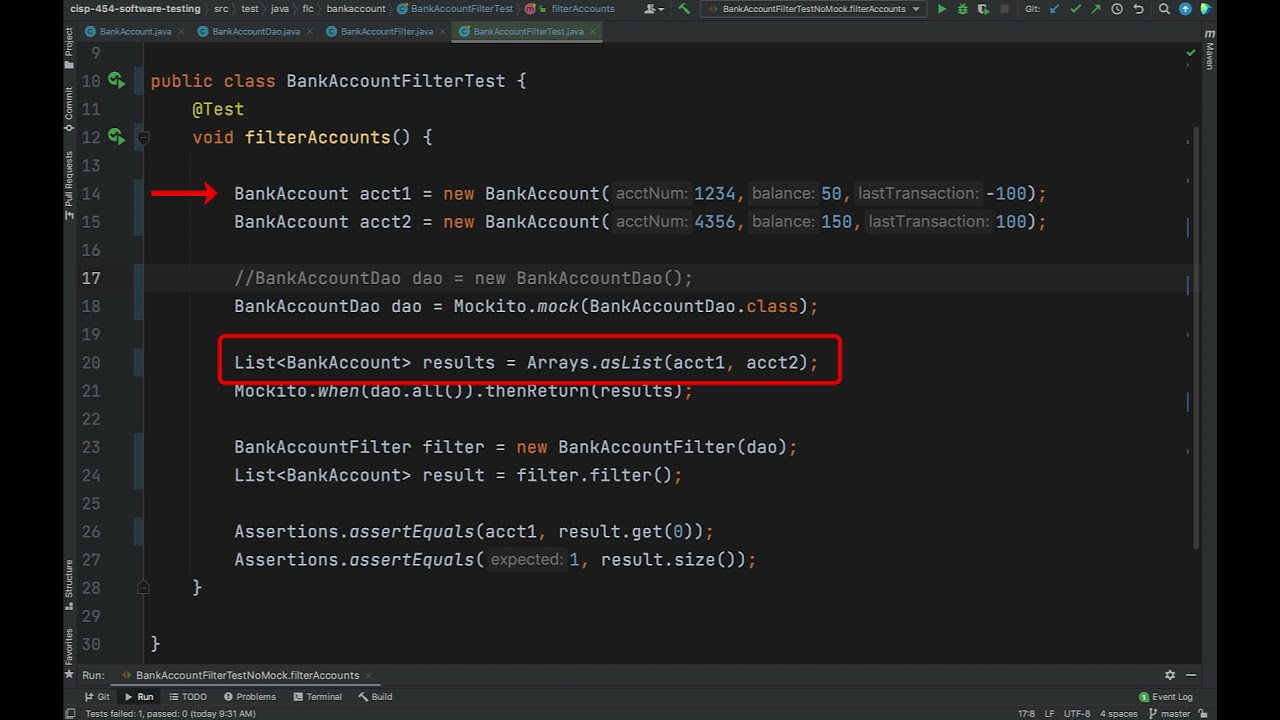
Task: Run the BankAccountFilterTestNoMock configuration
Action: 941,9
